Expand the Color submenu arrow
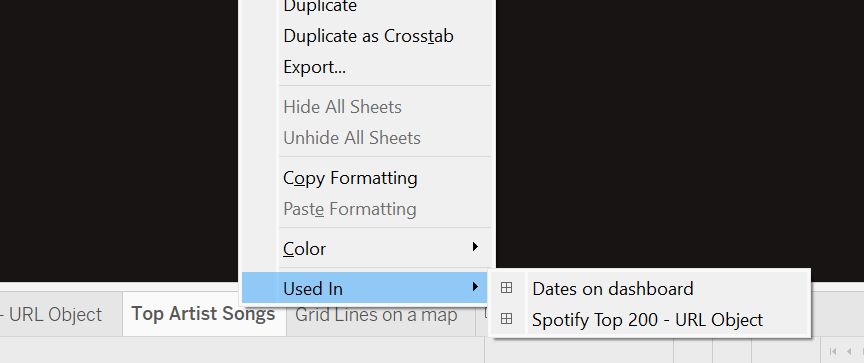This screenshot has width=864, height=363. (x=475, y=246)
